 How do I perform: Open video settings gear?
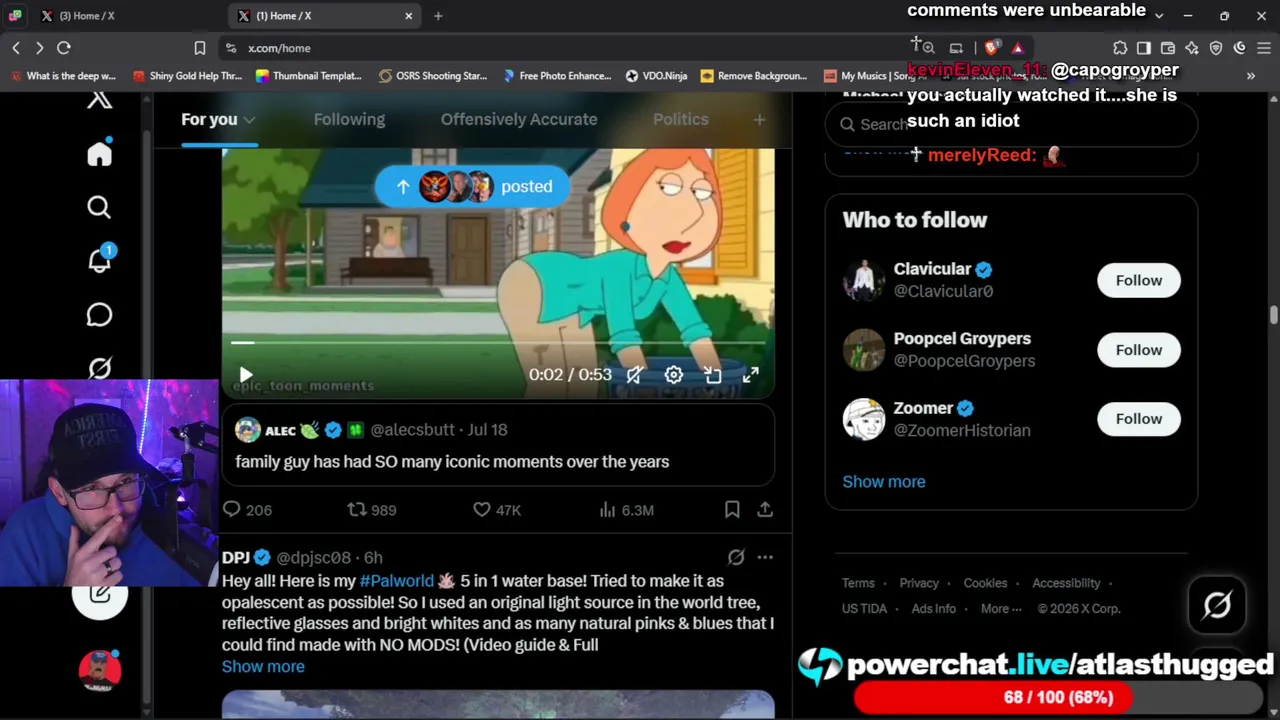(x=673, y=375)
